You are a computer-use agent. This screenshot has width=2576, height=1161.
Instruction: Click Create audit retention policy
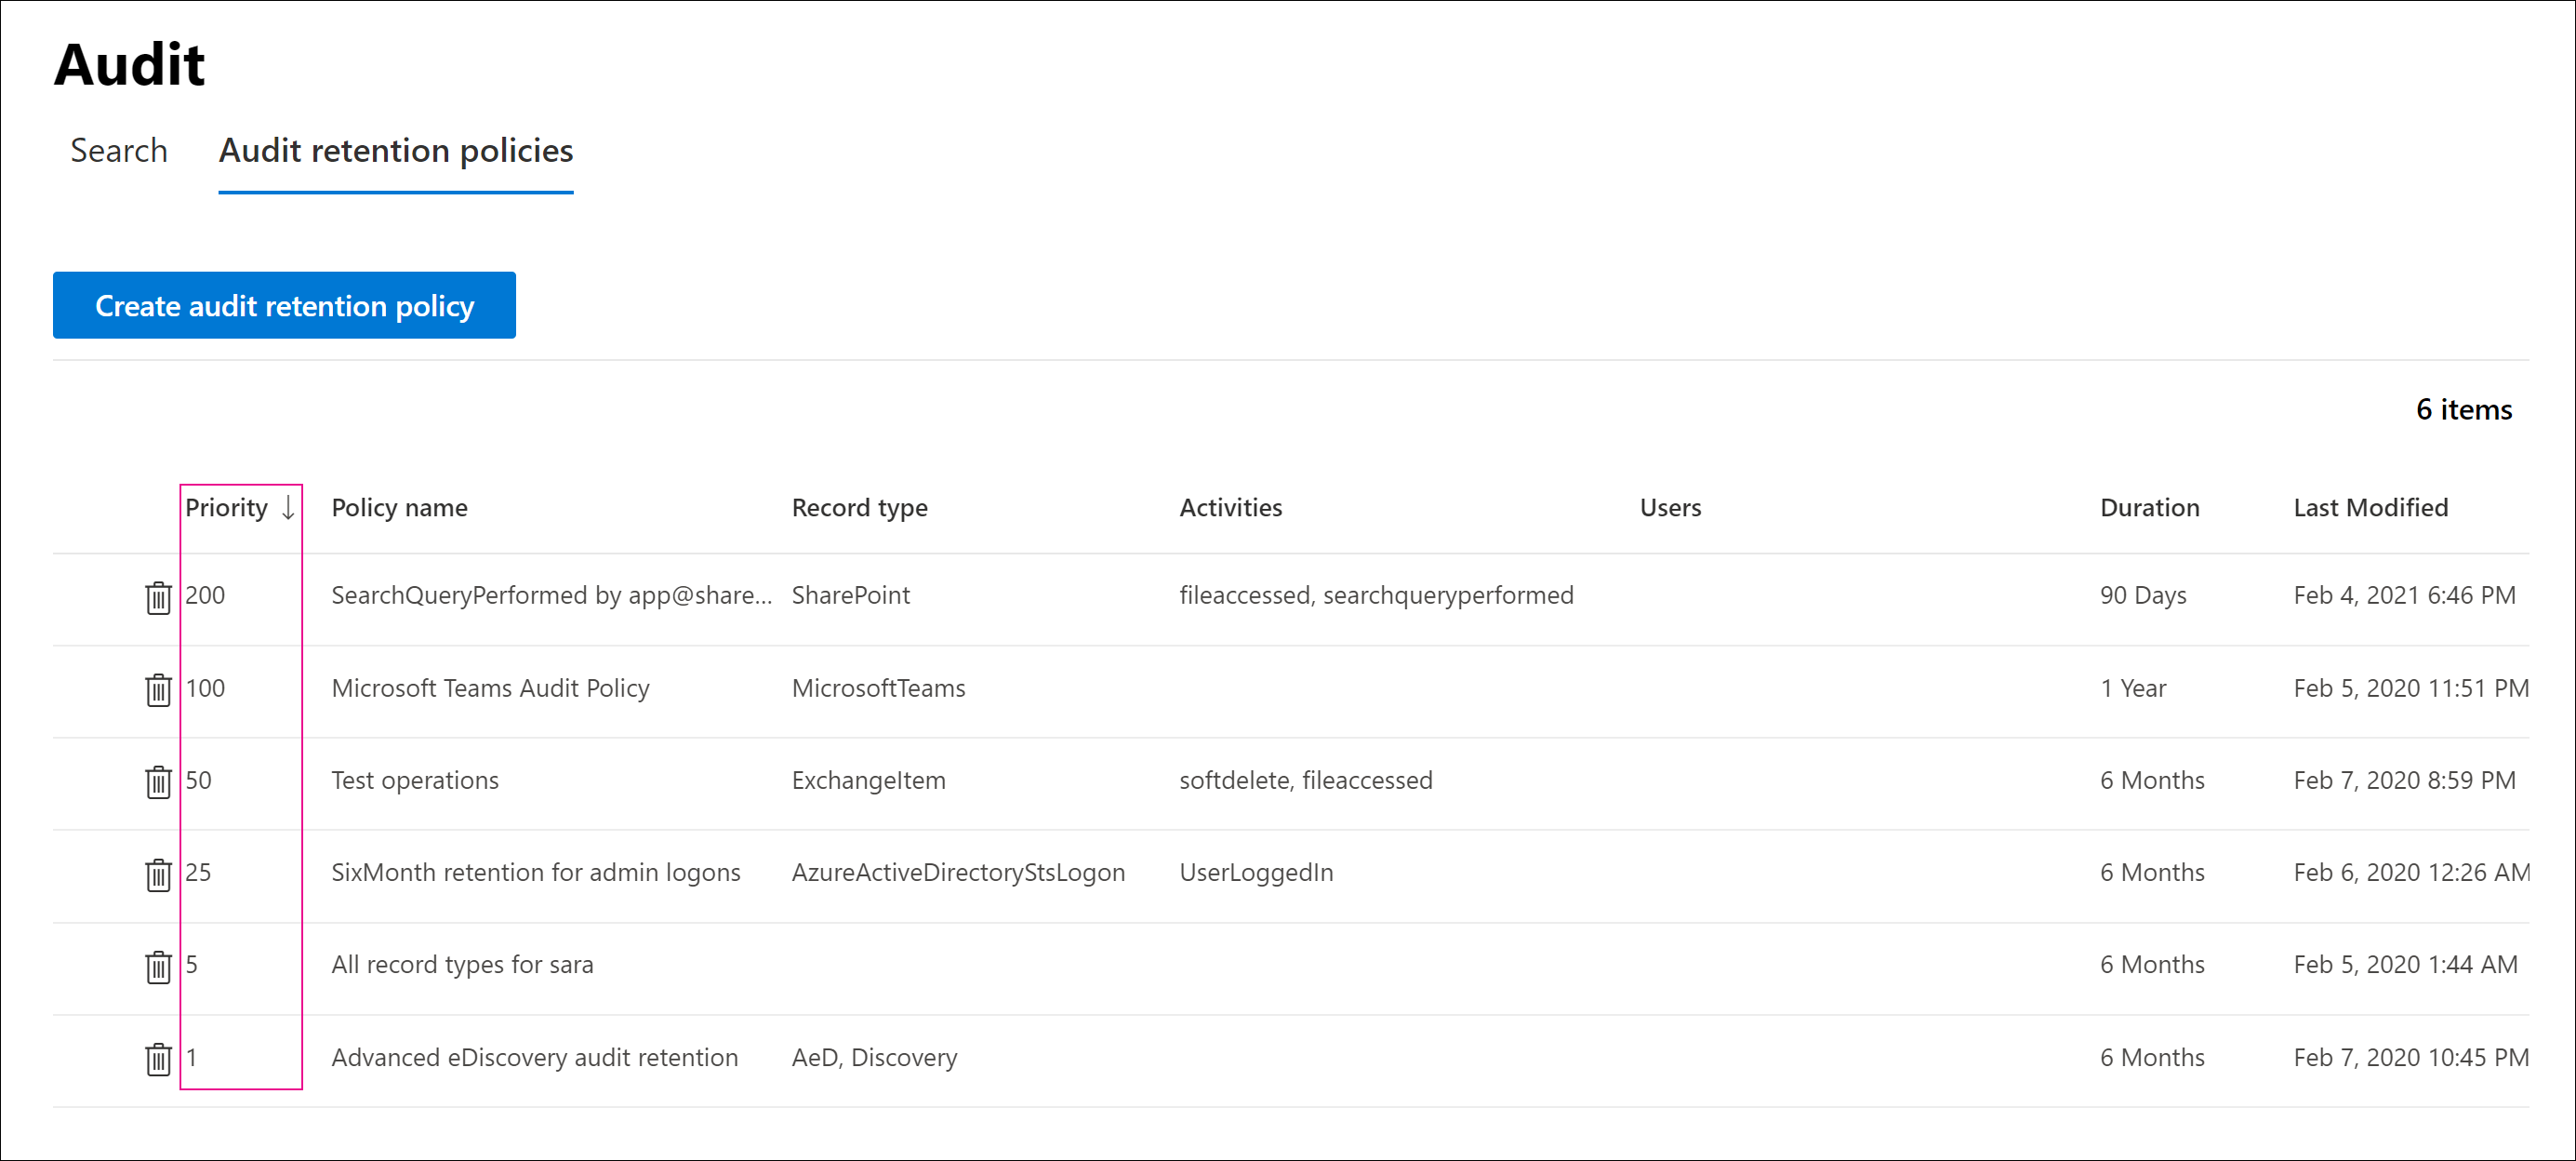tap(284, 305)
